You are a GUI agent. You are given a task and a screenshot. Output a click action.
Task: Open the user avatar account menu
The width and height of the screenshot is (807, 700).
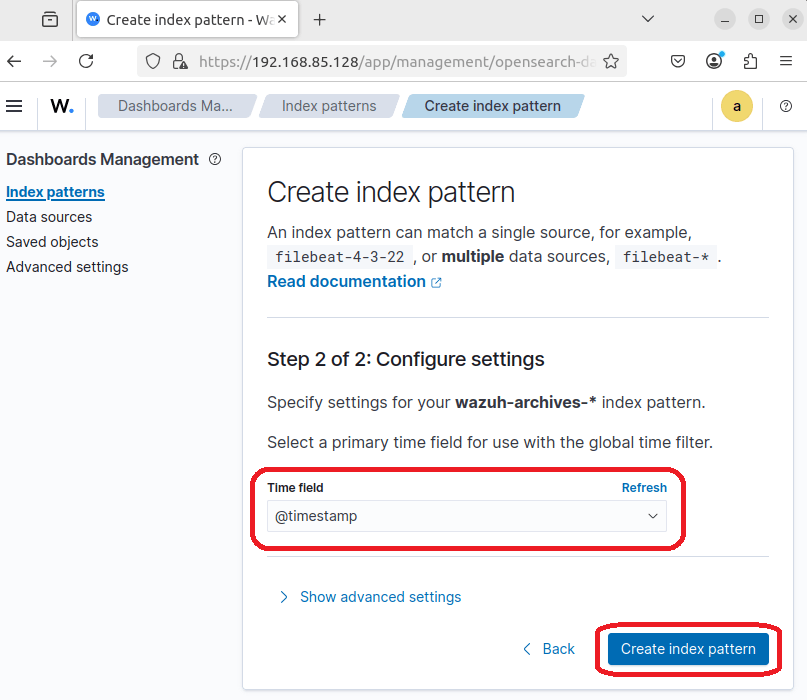[x=737, y=107]
